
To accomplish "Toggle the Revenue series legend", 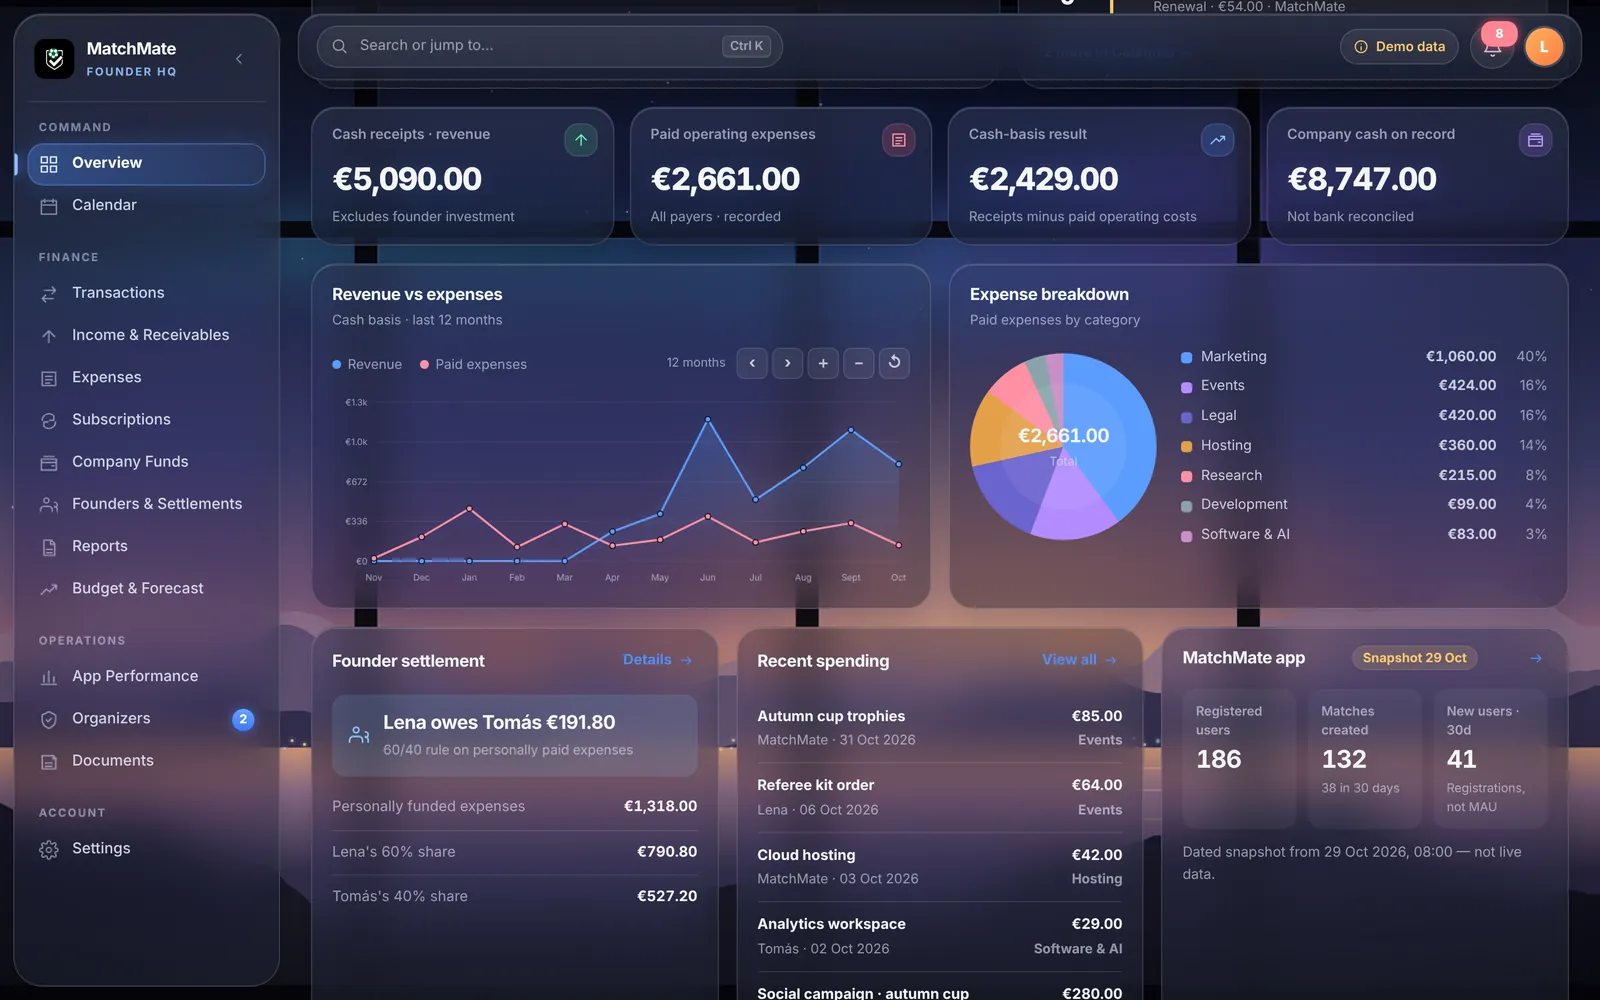I will [367, 365].
